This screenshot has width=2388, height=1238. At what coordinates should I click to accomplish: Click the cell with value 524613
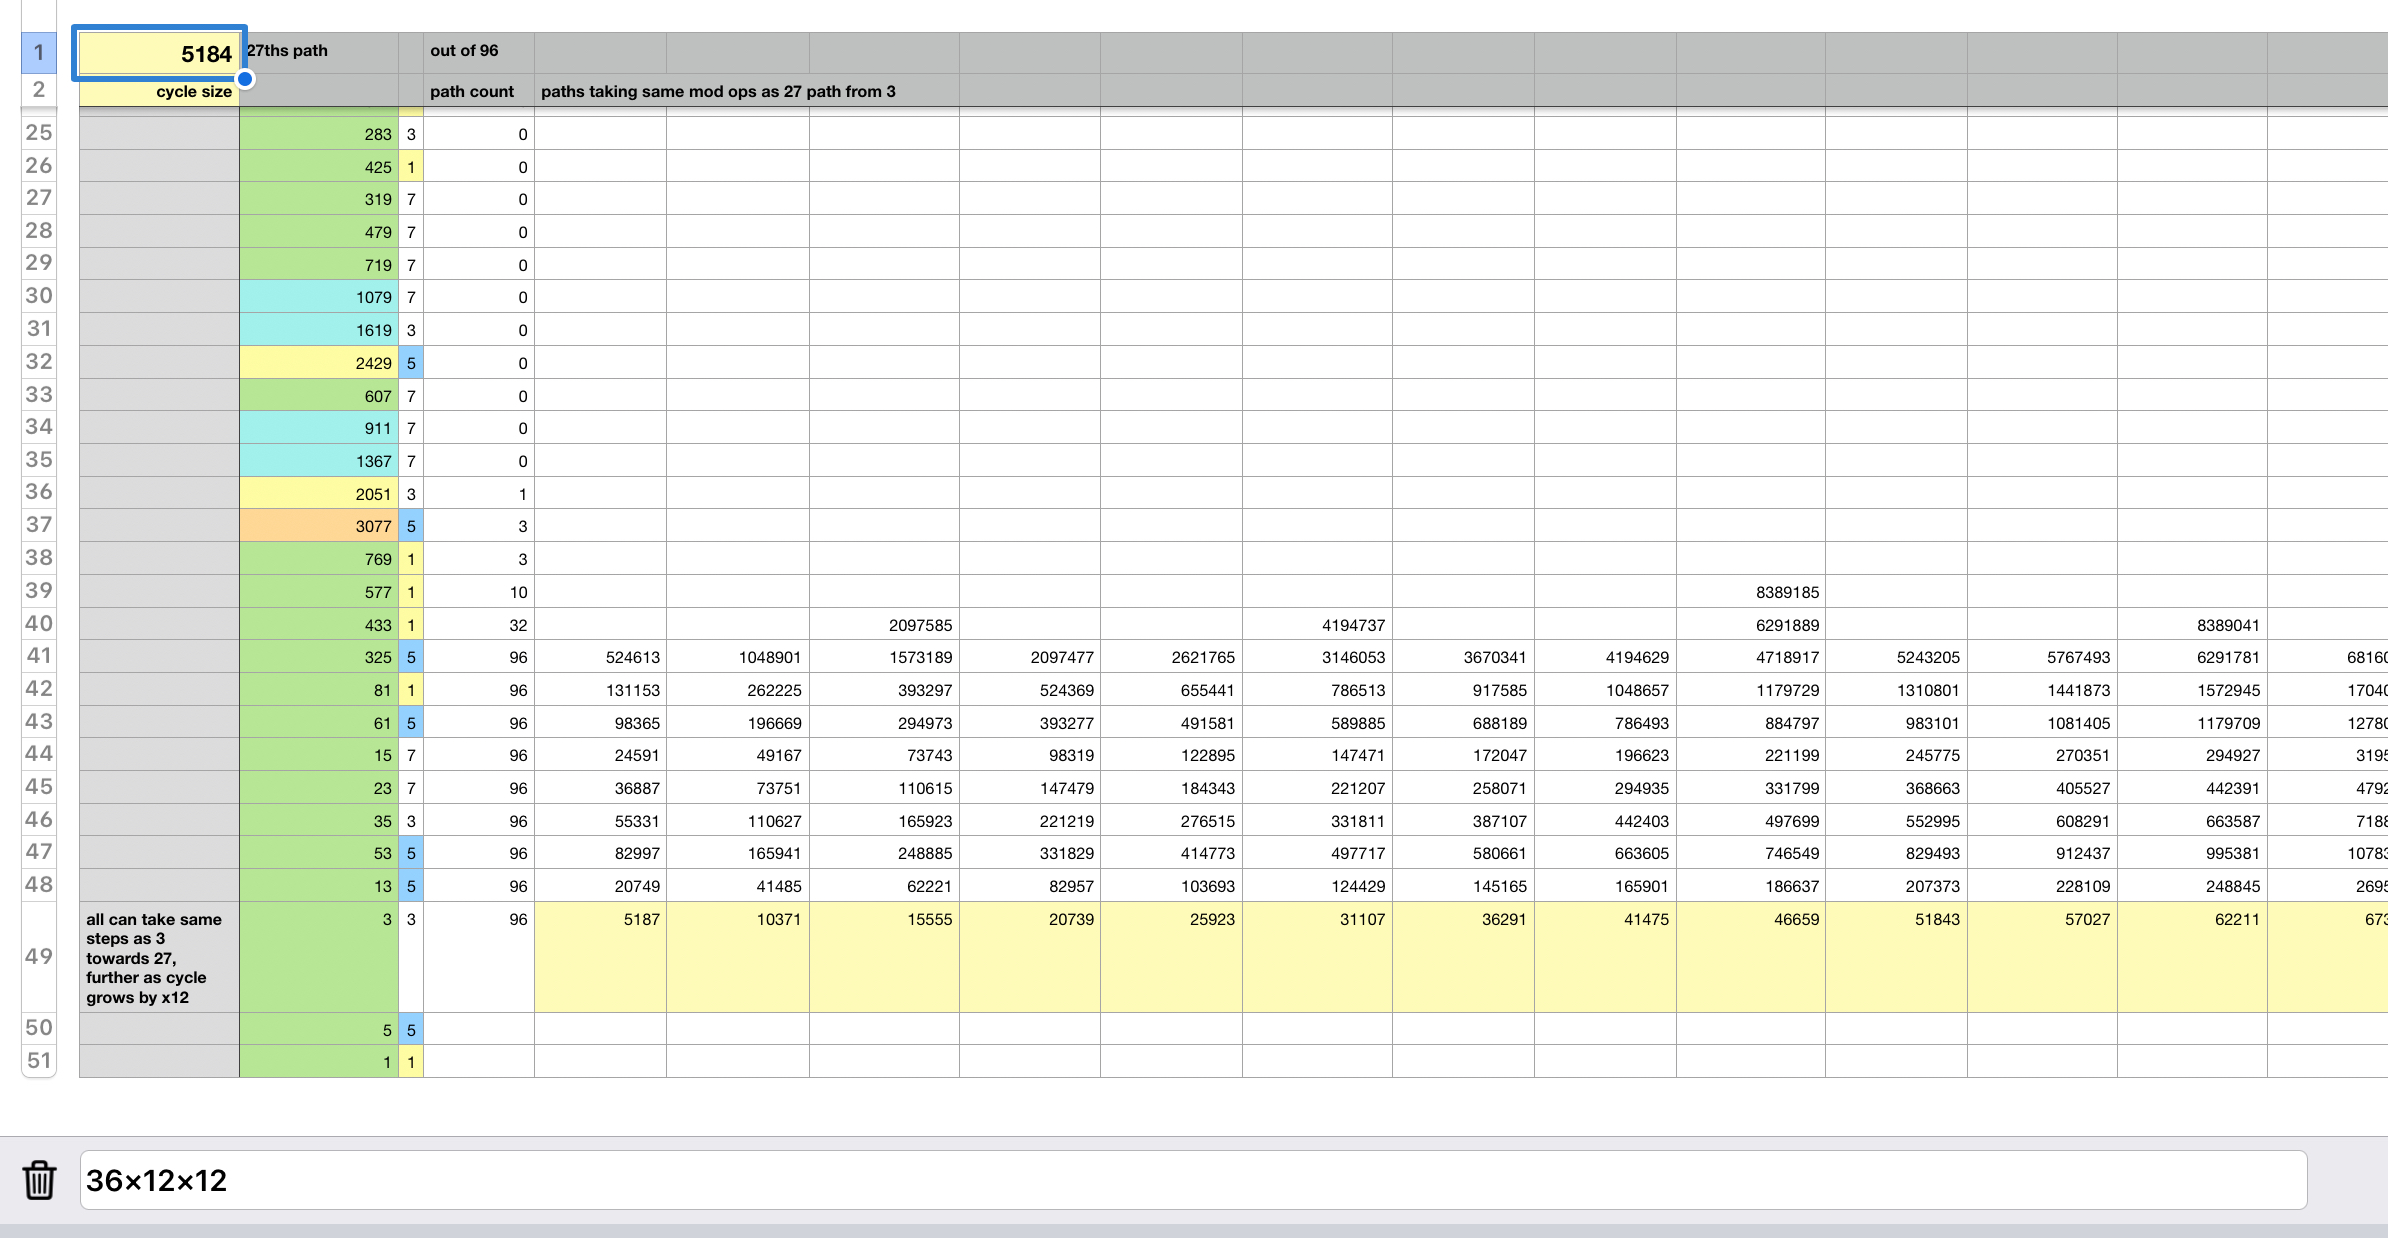[x=600, y=657]
